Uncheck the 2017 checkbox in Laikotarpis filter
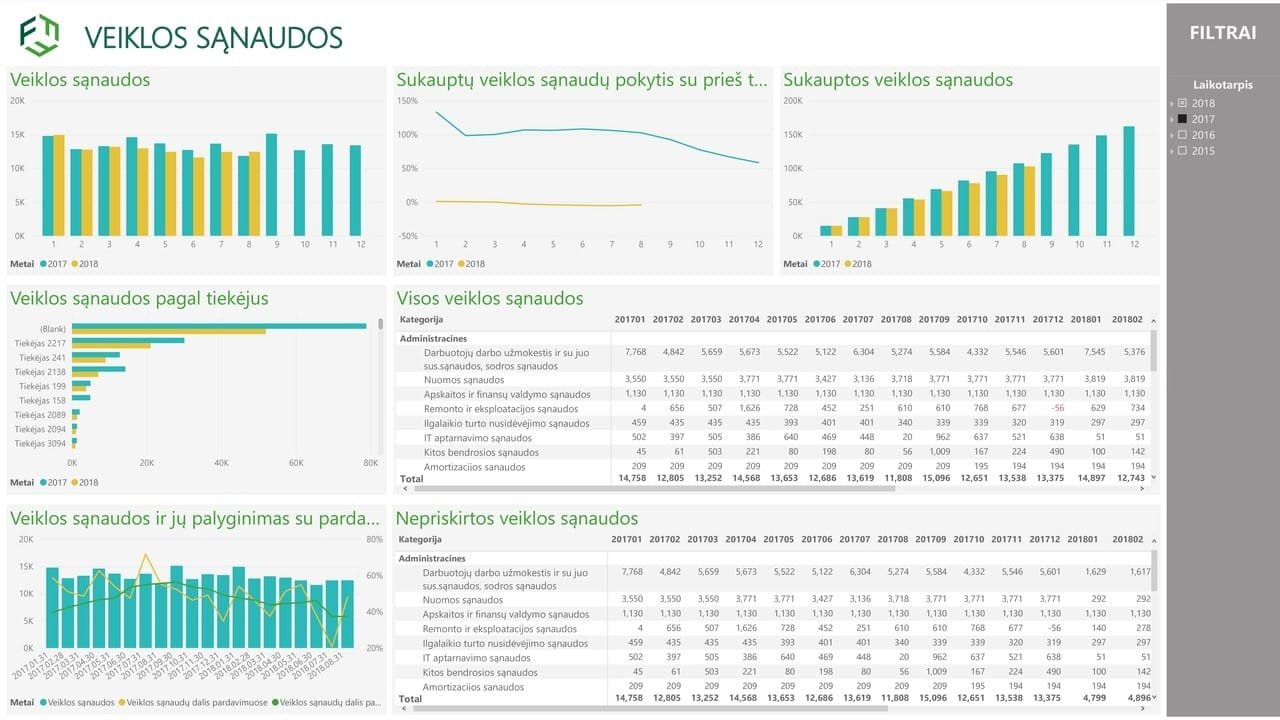This screenshot has width=1280, height=720. click(x=1183, y=119)
